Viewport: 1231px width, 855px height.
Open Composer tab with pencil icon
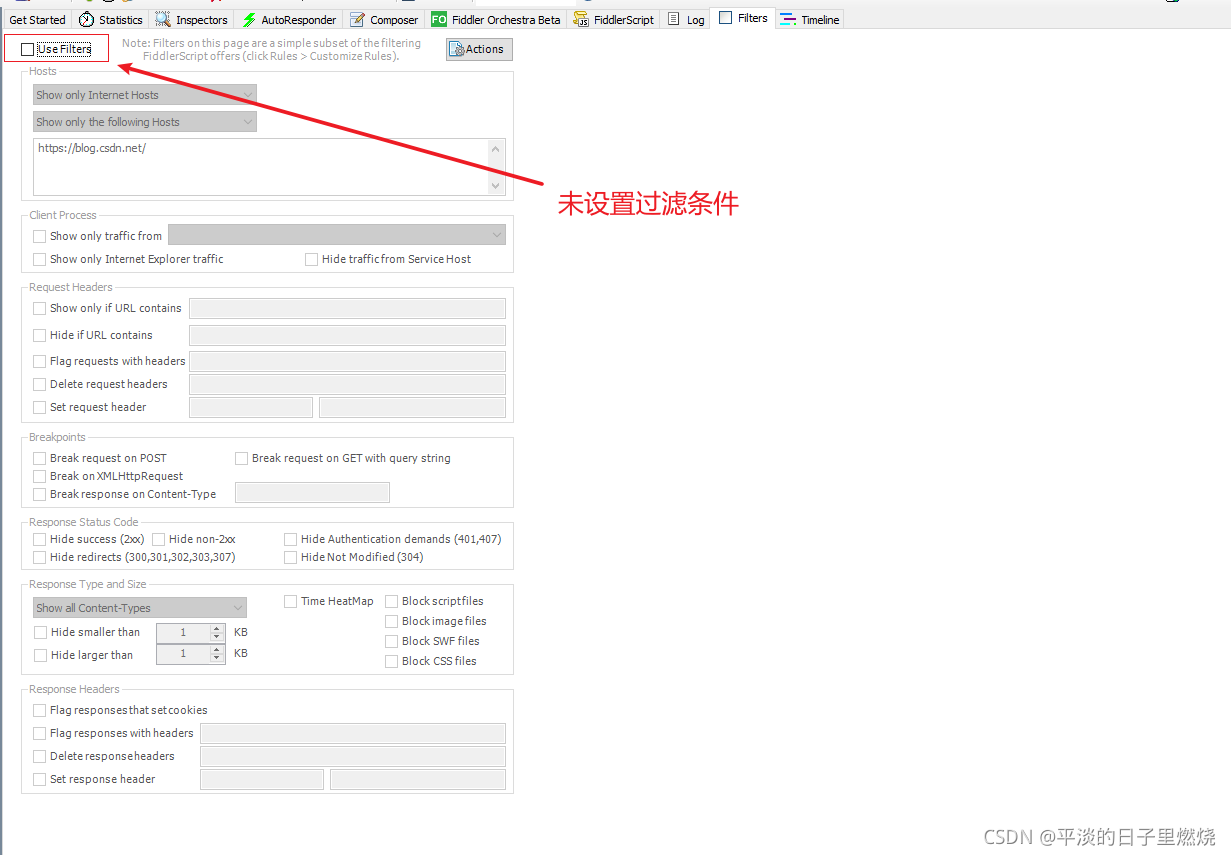click(384, 19)
